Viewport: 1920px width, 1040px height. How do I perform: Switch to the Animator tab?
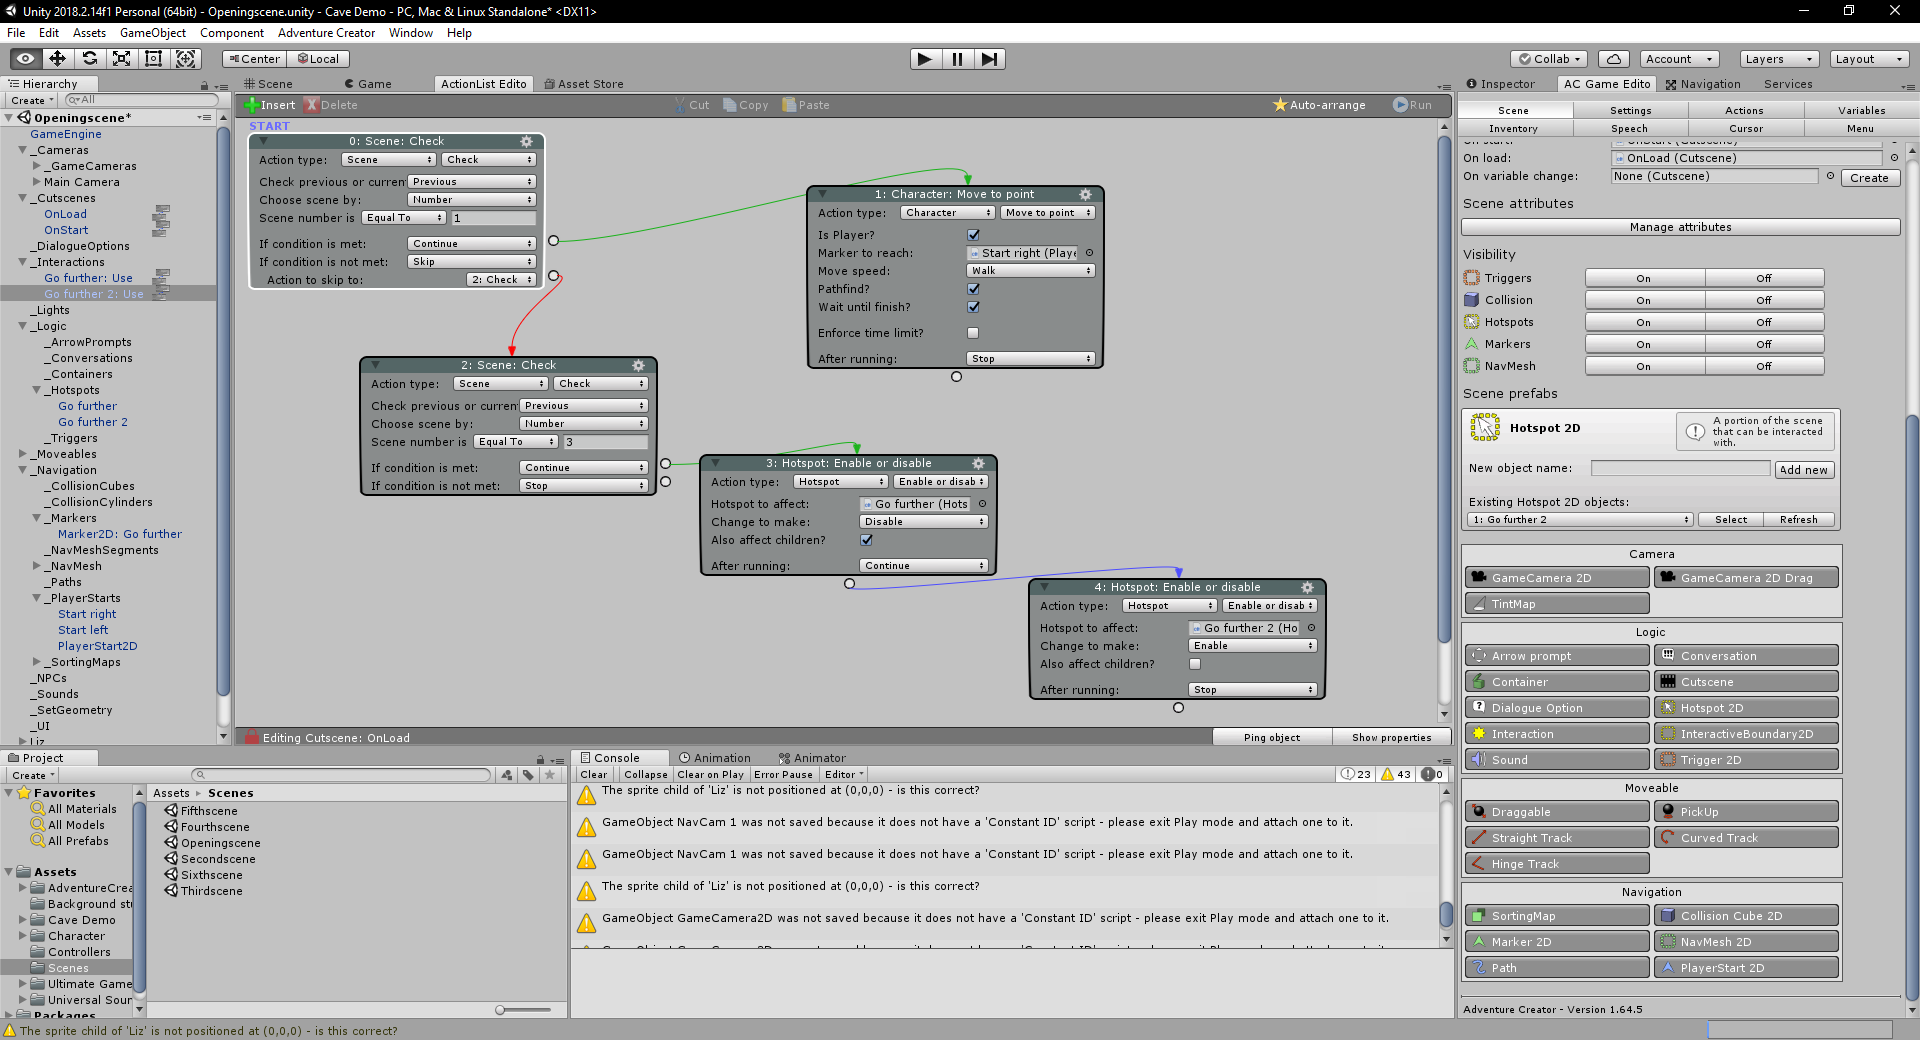(x=811, y=758)
